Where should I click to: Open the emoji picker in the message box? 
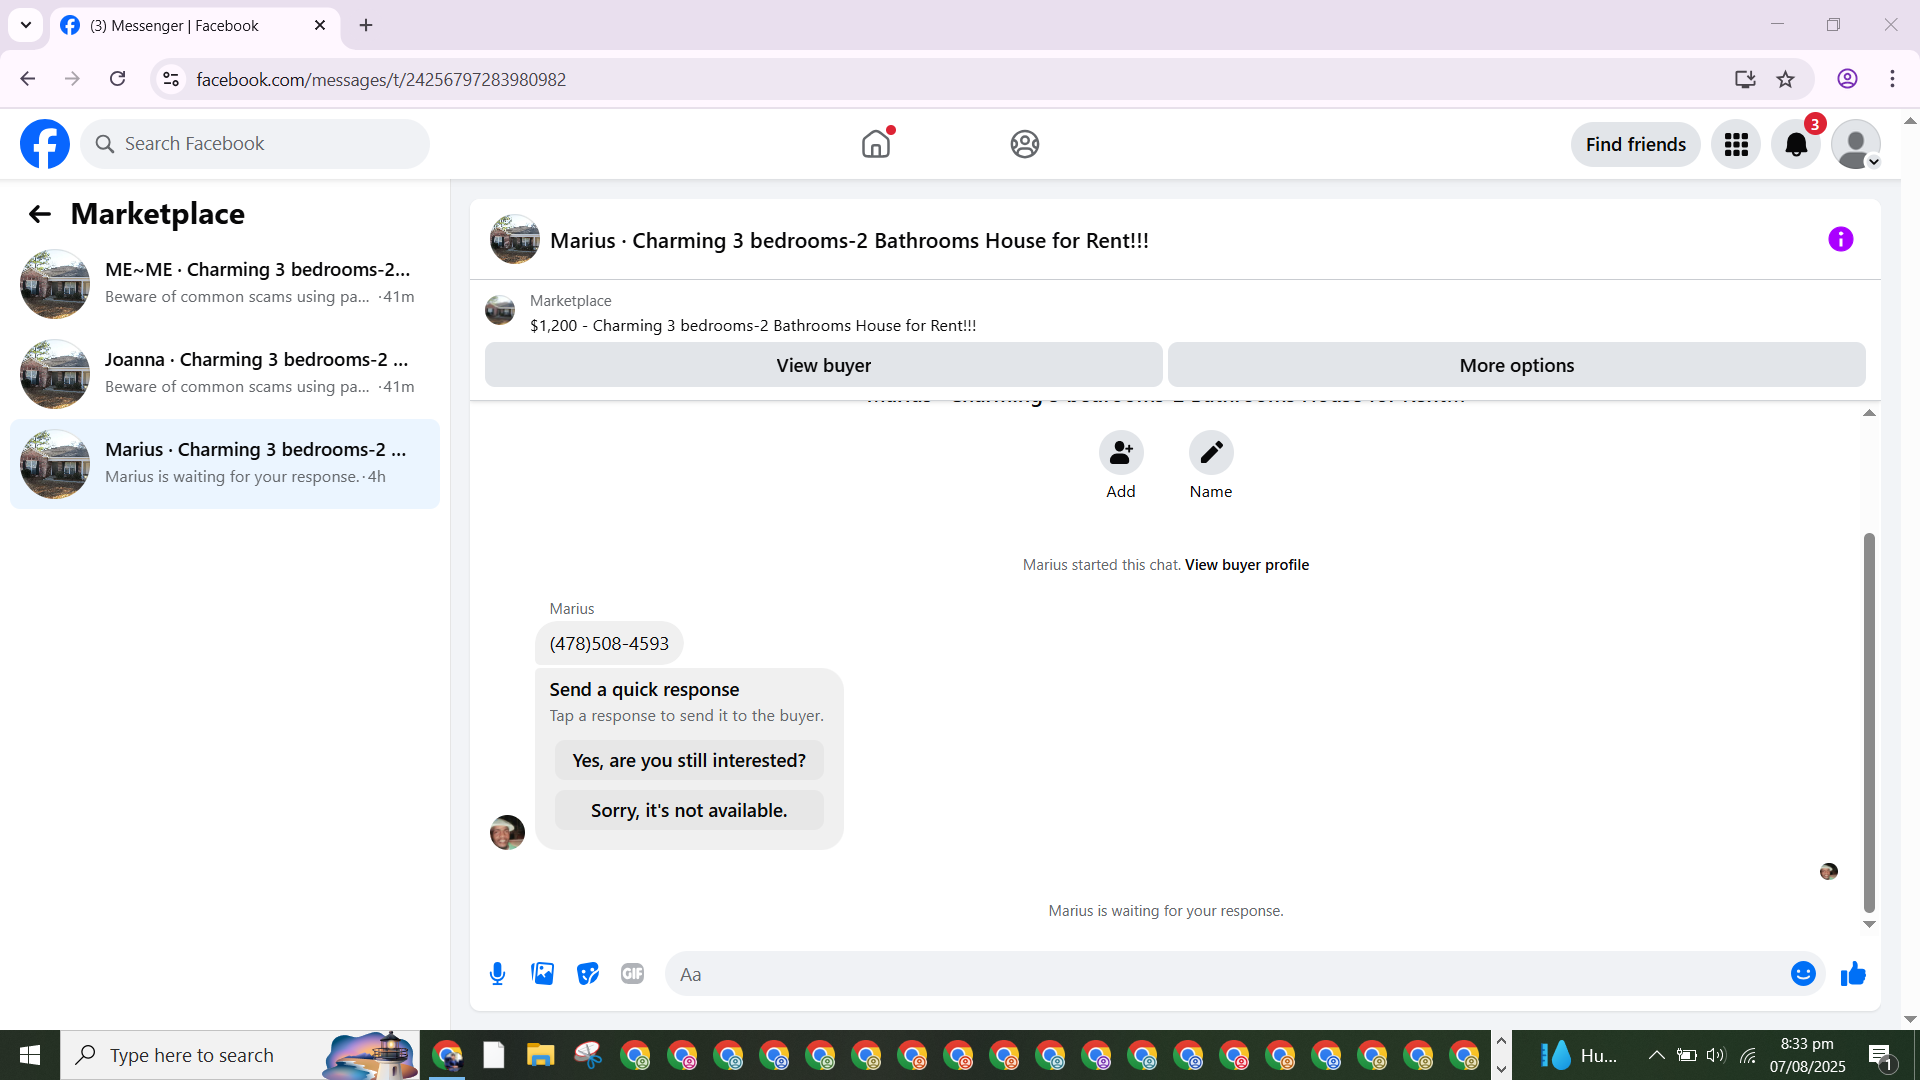pos(1803,974)
